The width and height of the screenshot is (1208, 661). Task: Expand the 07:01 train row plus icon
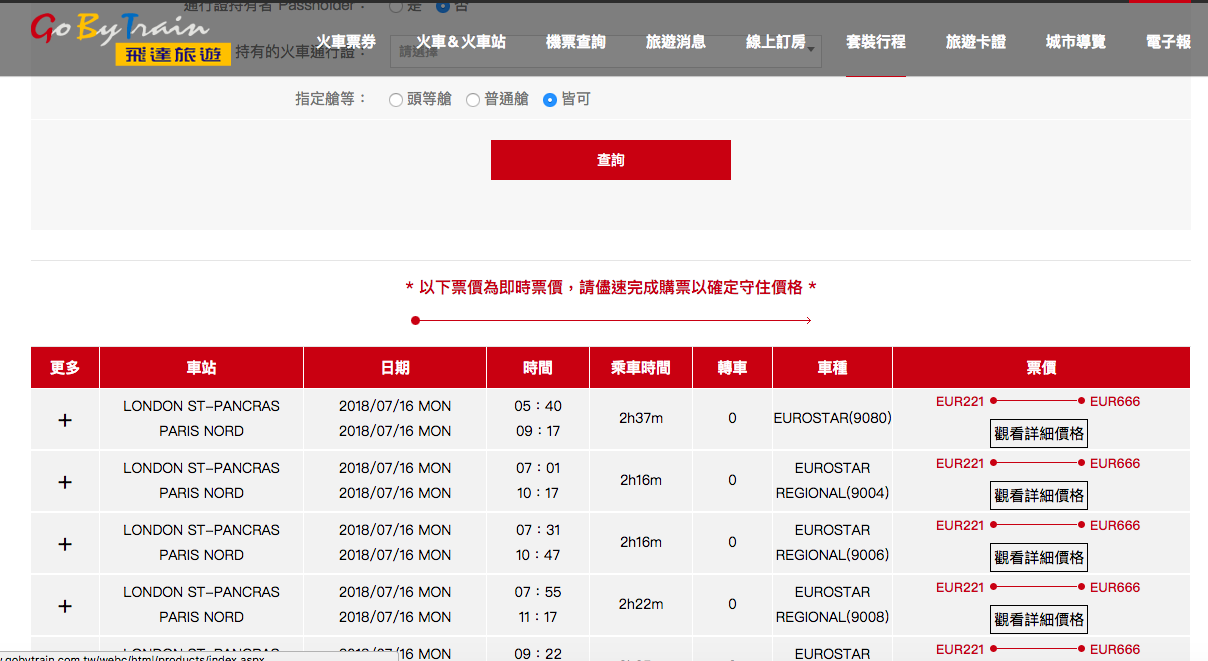[x=65, y=482]
